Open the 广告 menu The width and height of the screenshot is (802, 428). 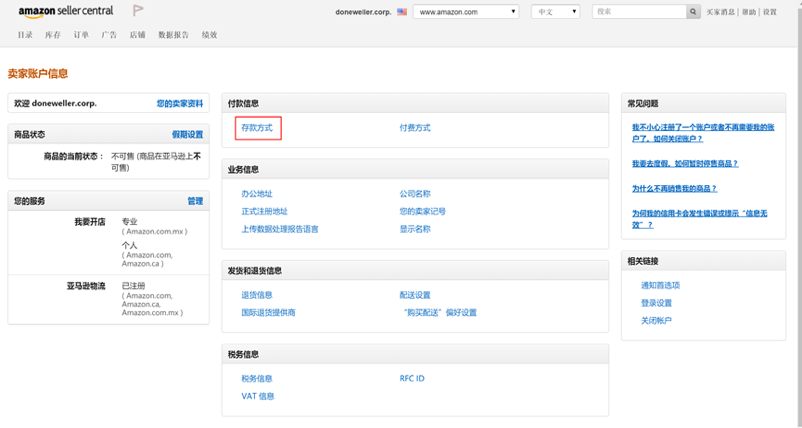tap(109, 35)
